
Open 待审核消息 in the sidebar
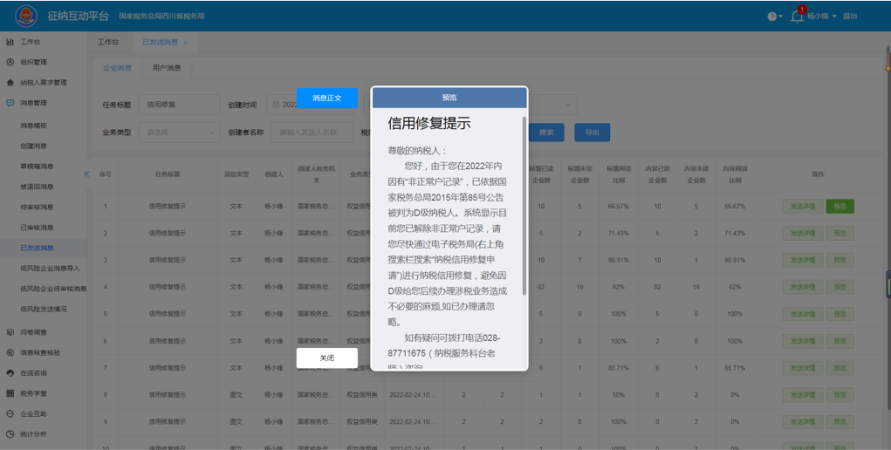[37, 207]
